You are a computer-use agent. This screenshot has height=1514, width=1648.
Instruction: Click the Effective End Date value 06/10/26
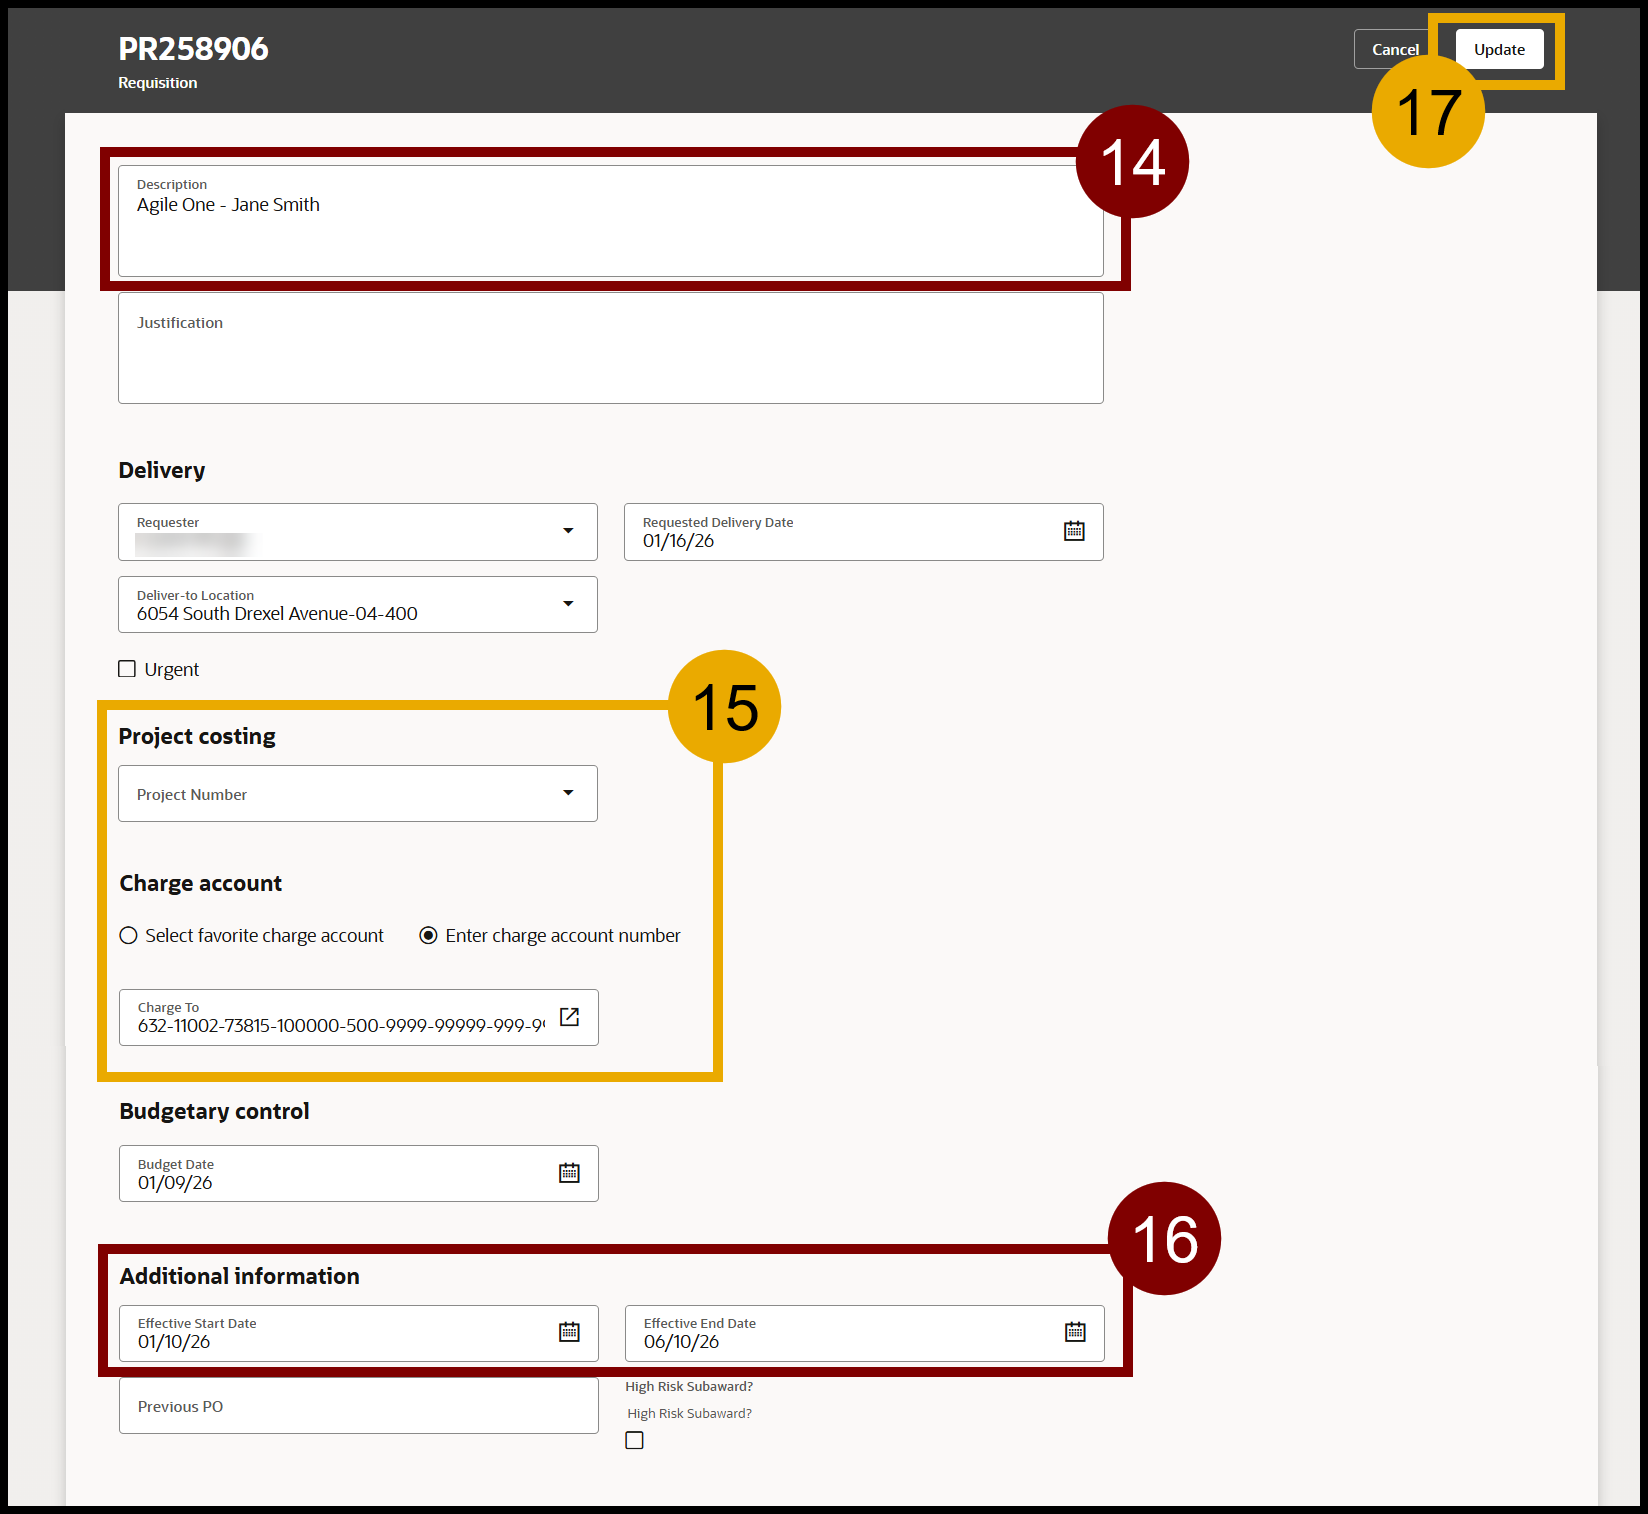pos(682,1342)
